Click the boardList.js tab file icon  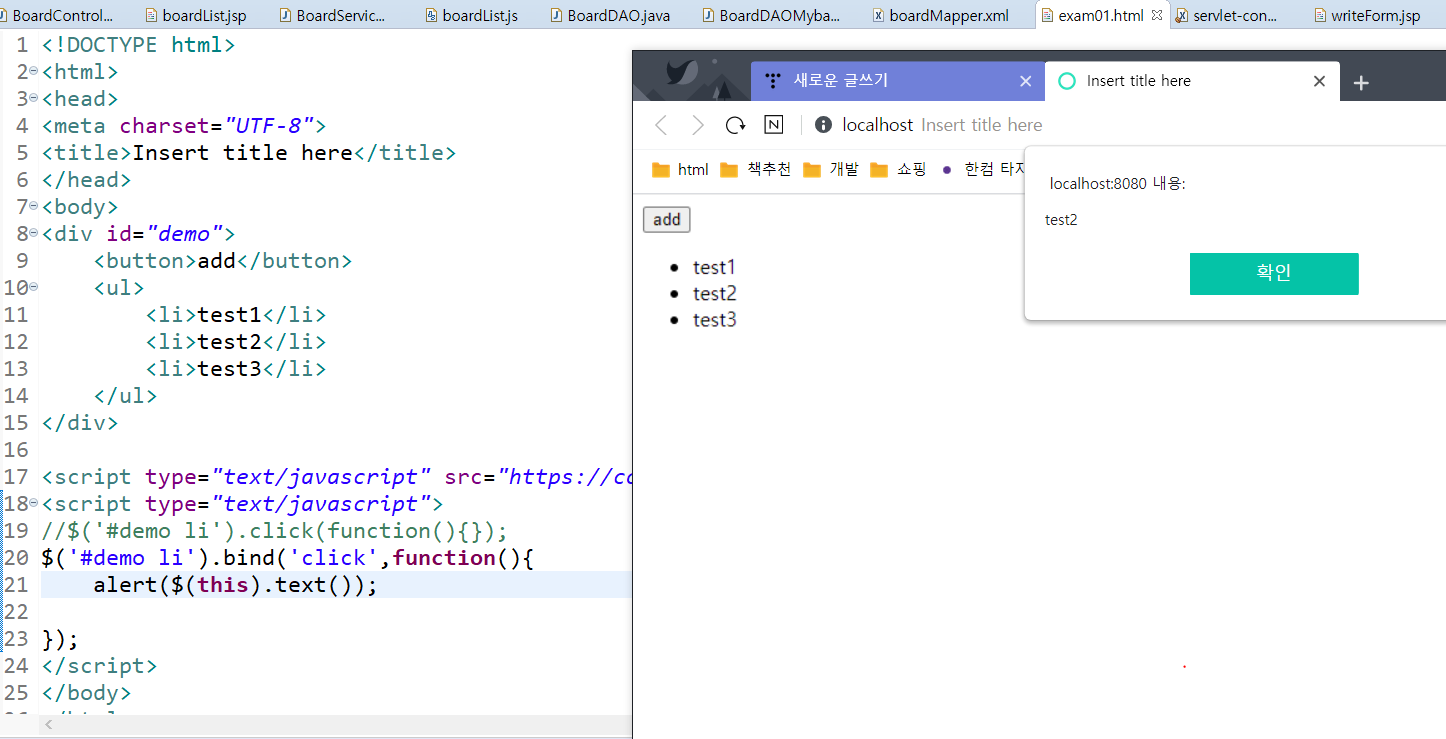431,16
